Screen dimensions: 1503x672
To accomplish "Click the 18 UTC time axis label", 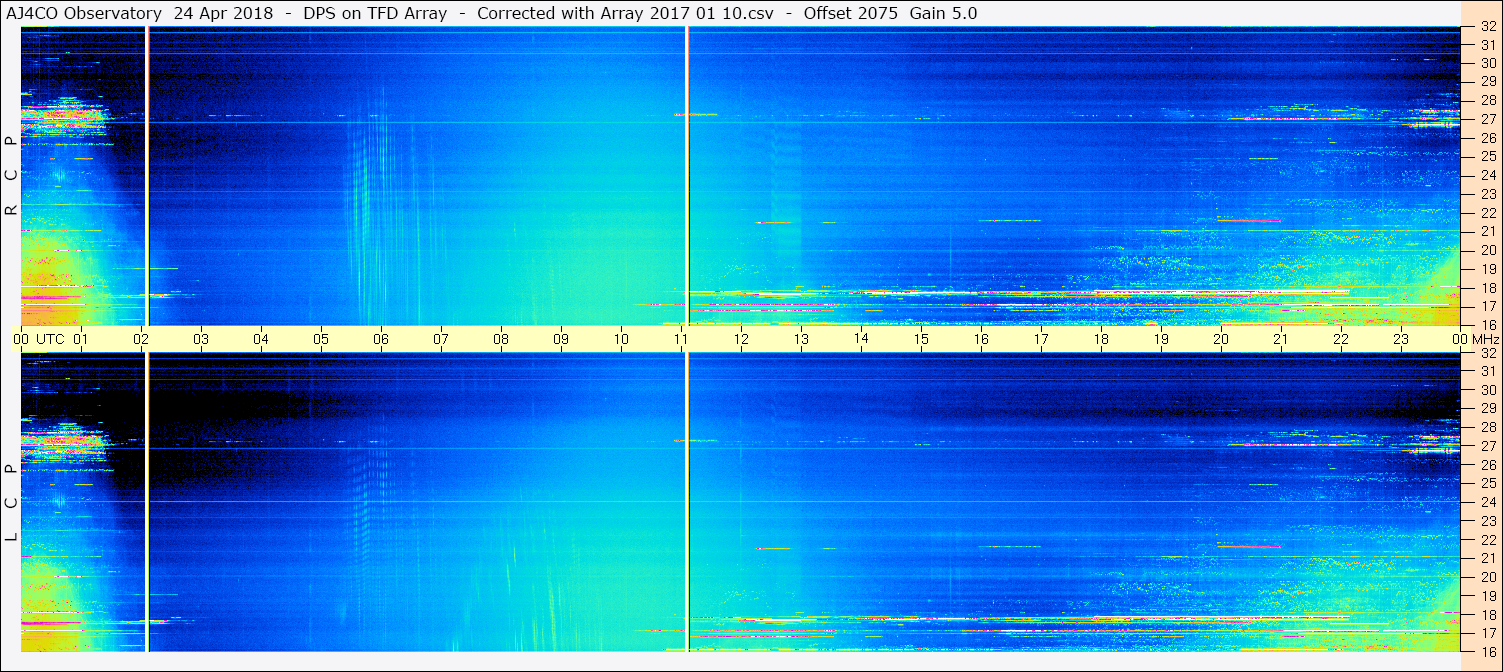I will point(1101,339).
